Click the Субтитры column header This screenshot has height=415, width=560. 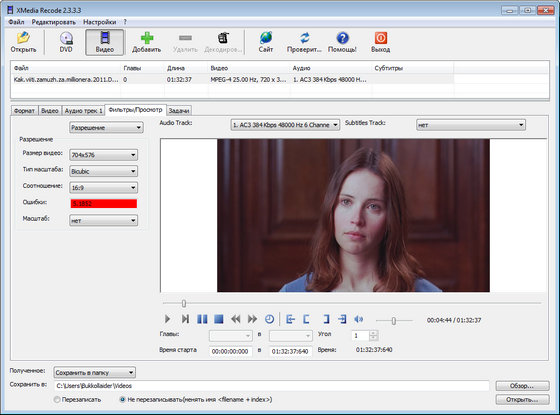(x=413, y=68)
